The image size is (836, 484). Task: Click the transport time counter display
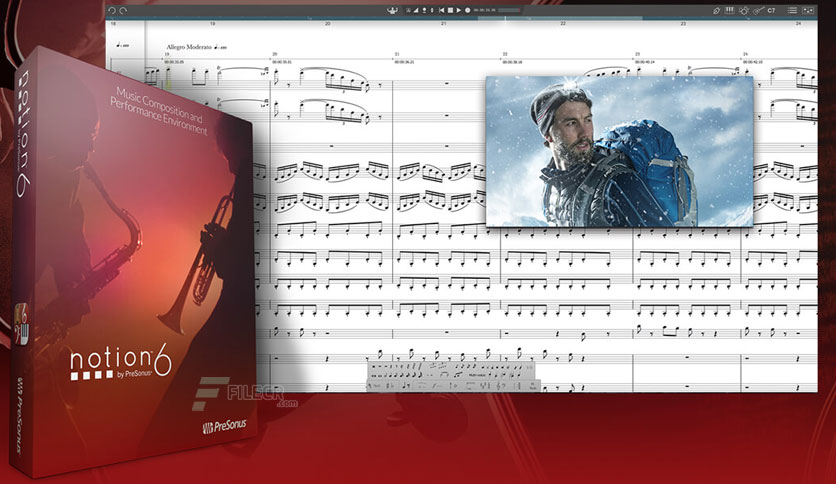click(x=484, y=10)
